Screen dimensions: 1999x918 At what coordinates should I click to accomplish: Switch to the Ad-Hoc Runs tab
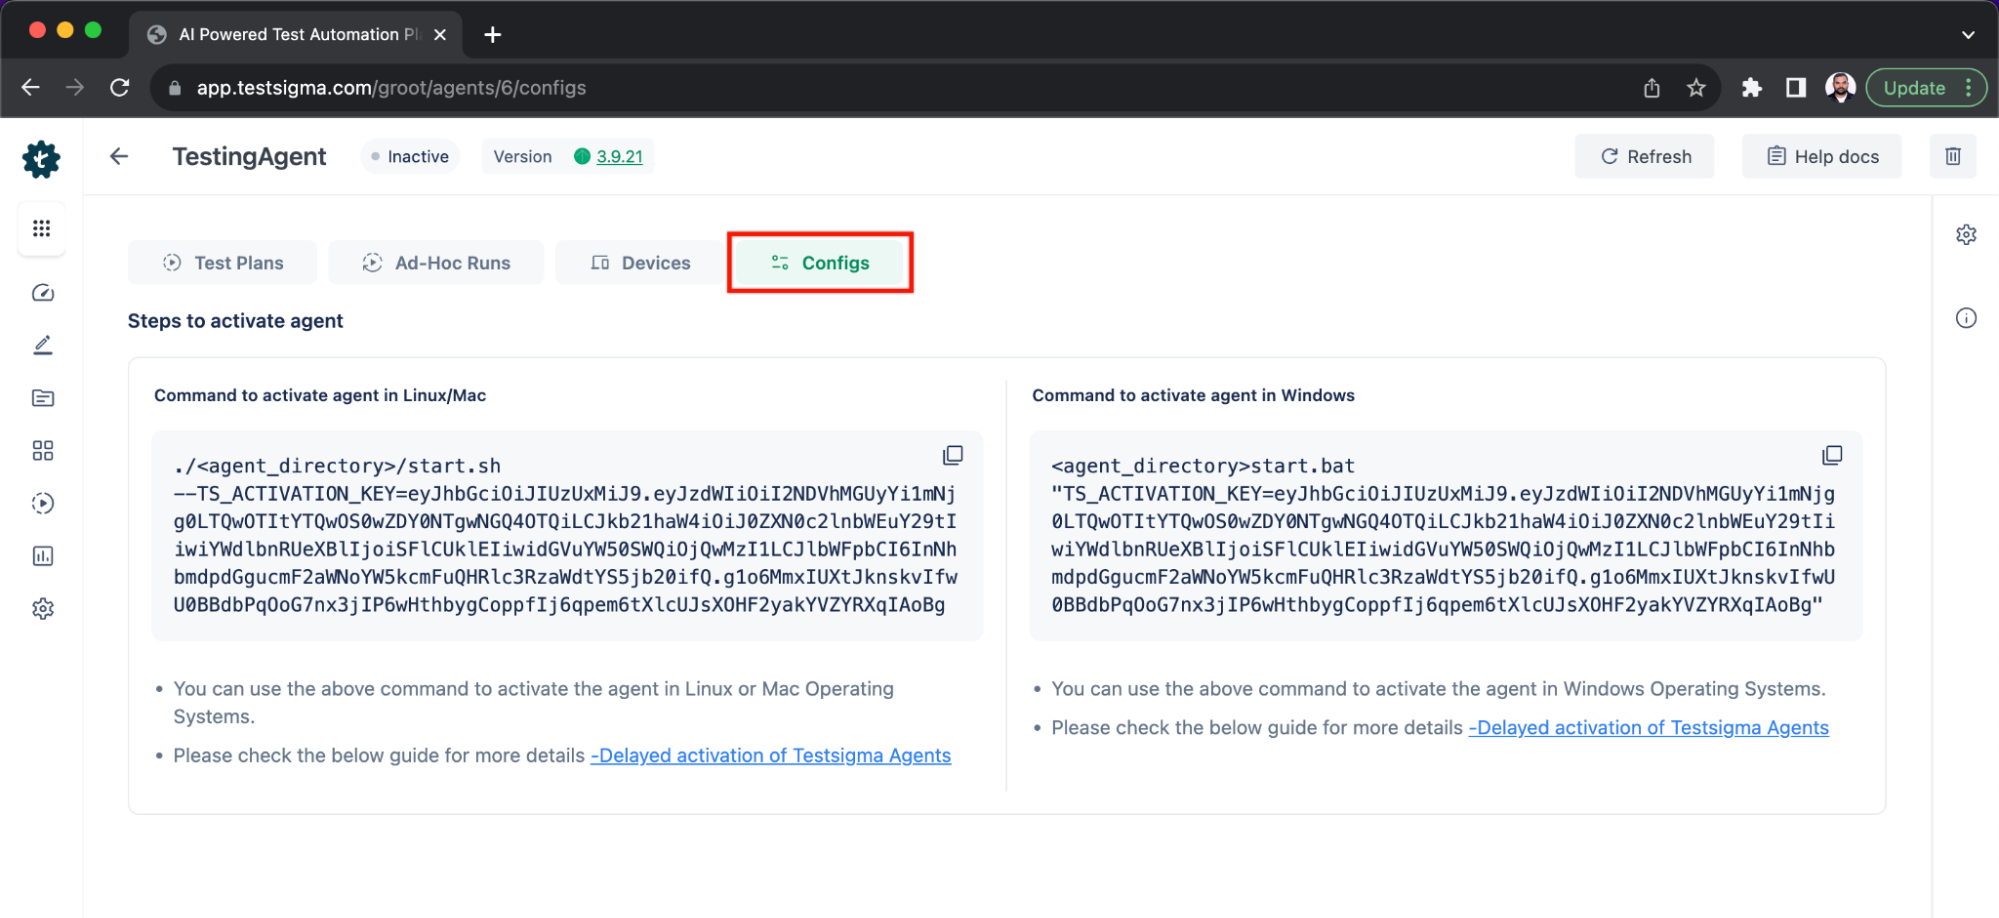436,263
